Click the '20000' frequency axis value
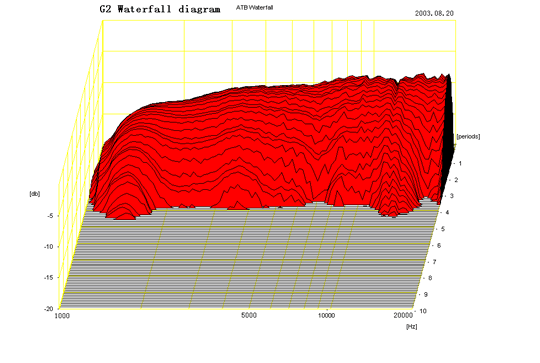 (x=403, y=315)
